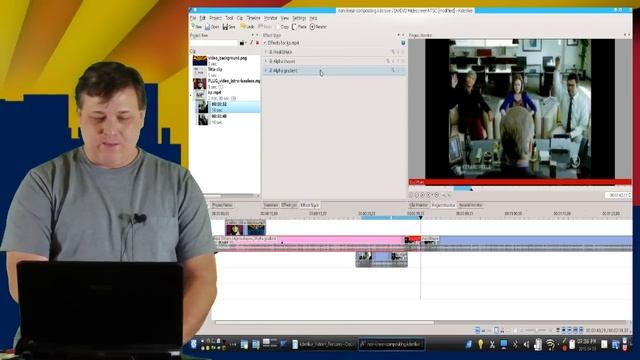This screenshot has width=640, height=360.
Task: Switch to the Project Notes tab
Action: [x=222, y=205]
